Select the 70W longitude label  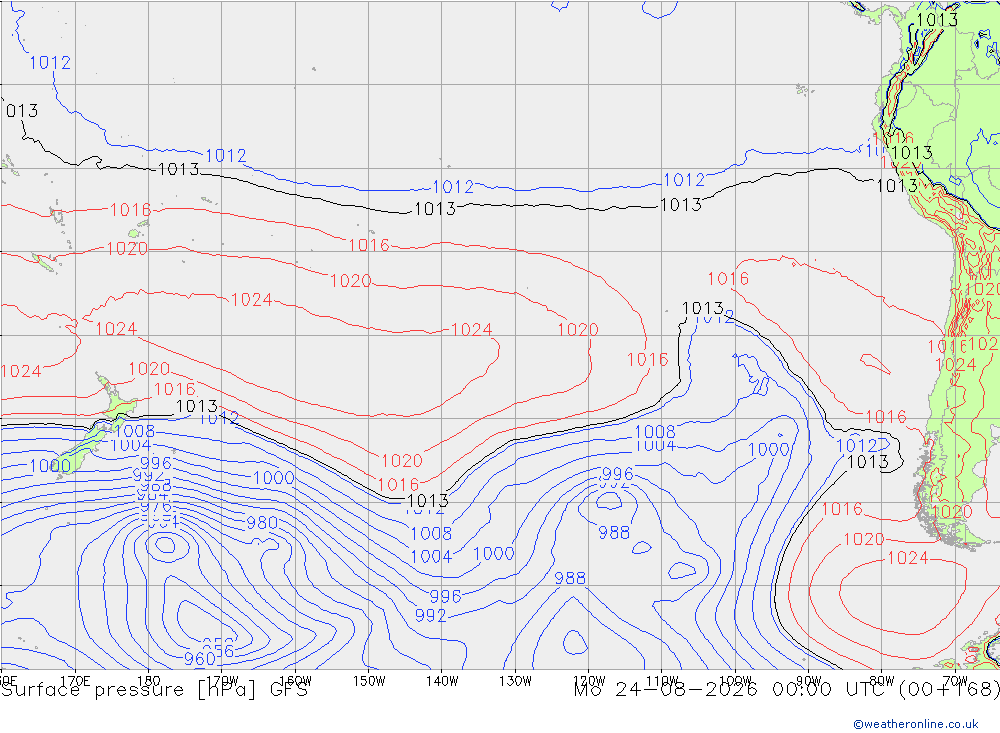pyautogui.click(x=955, y=681)
